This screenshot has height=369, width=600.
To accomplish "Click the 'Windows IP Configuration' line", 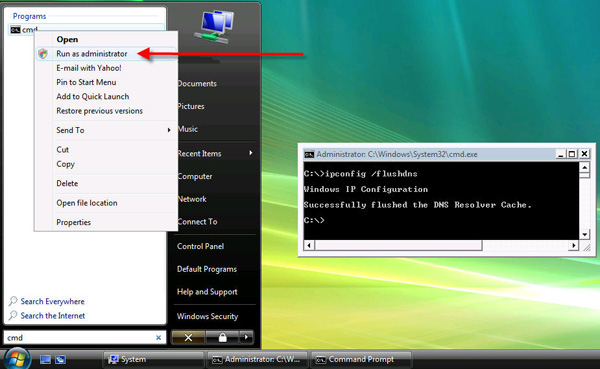I will coord(365,189).
